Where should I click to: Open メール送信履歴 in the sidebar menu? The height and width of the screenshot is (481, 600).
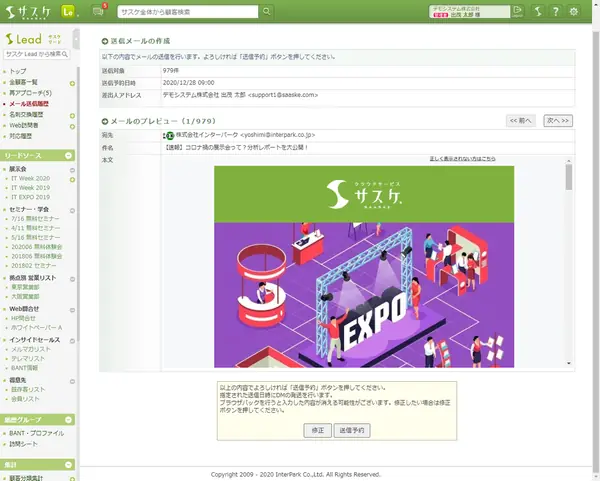[32, 103]
